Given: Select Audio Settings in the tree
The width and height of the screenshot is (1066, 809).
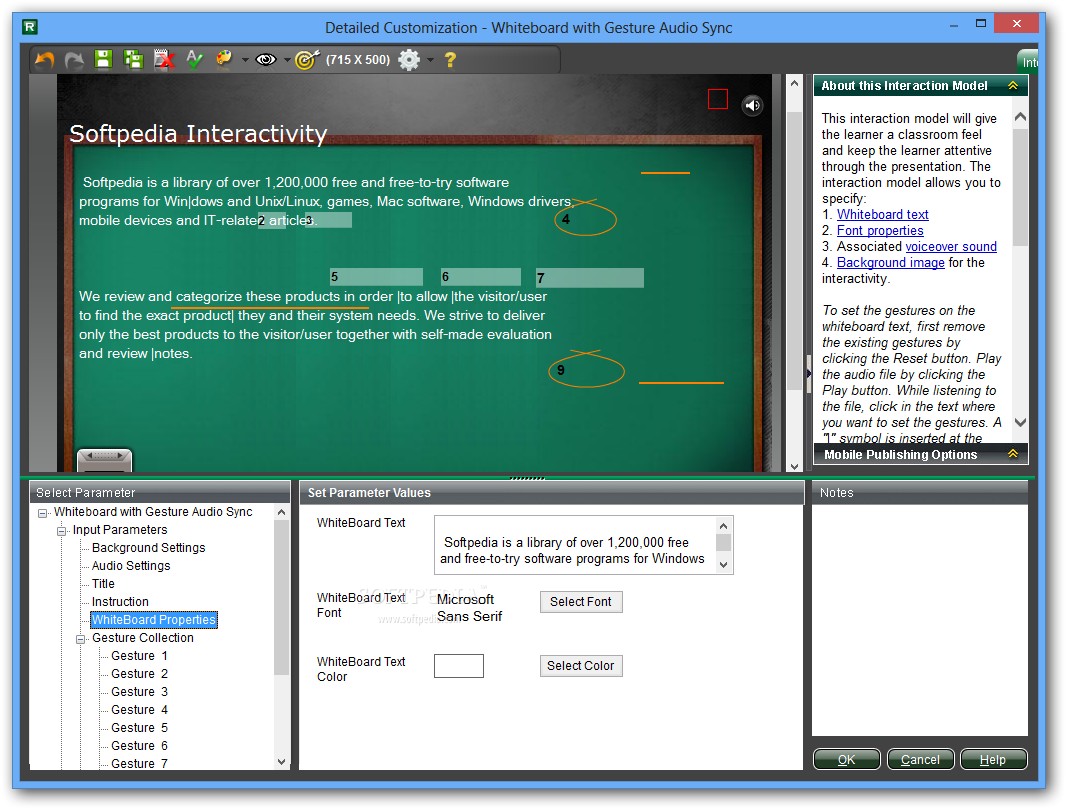Looking at the screenshot, I should tap(131, 566).
